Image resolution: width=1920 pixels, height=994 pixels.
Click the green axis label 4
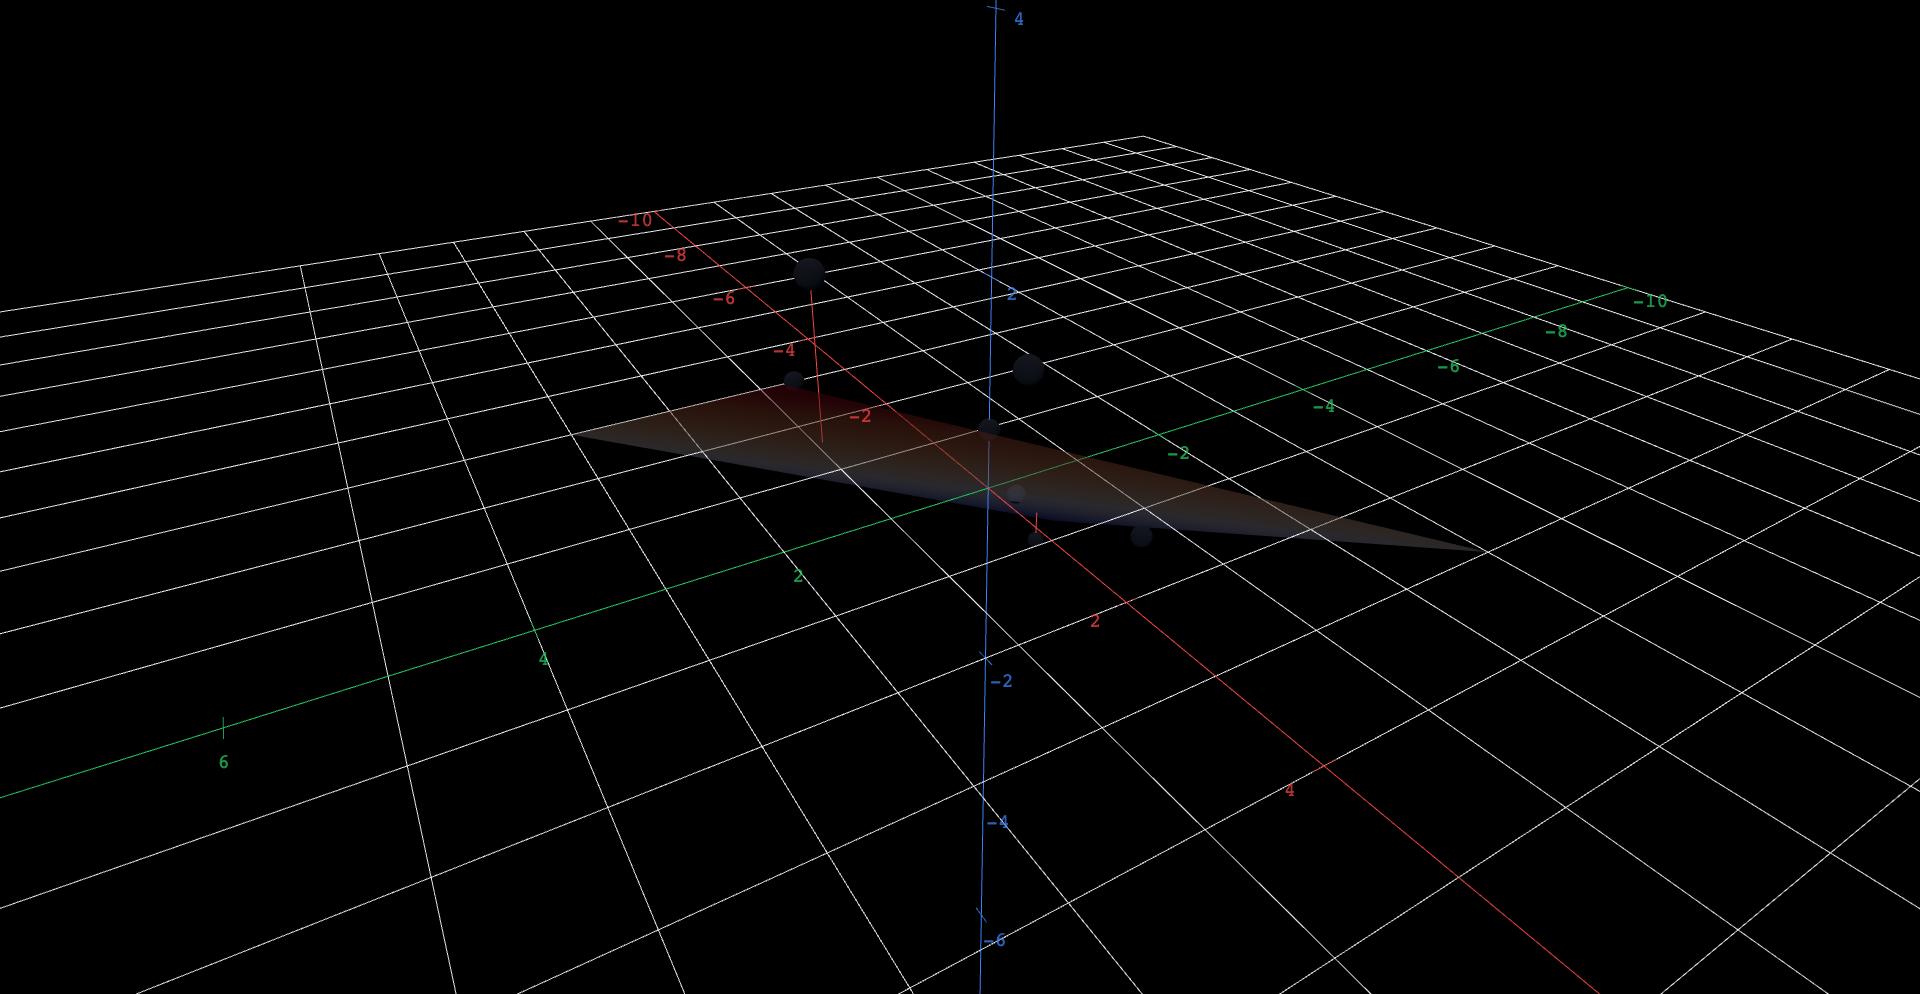click(543, 659)
